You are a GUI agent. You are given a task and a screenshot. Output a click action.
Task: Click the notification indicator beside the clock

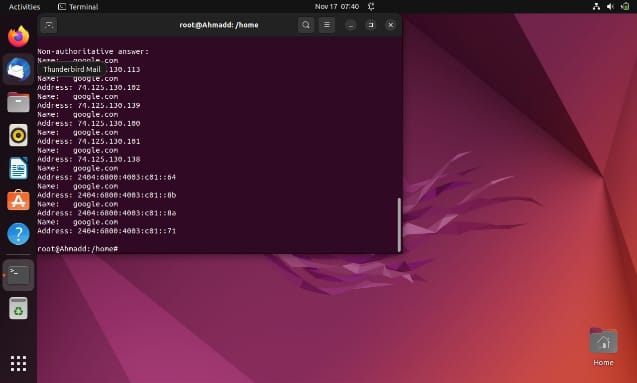[371, 6]
